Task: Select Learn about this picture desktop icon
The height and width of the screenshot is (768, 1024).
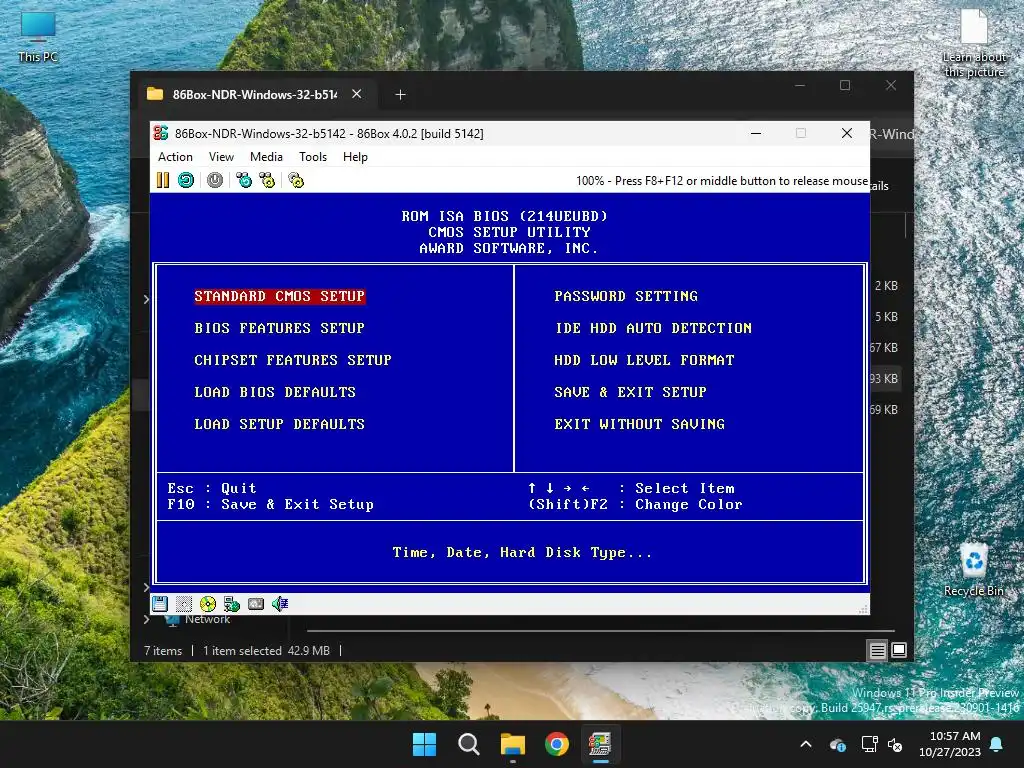Action: [974, 43]
